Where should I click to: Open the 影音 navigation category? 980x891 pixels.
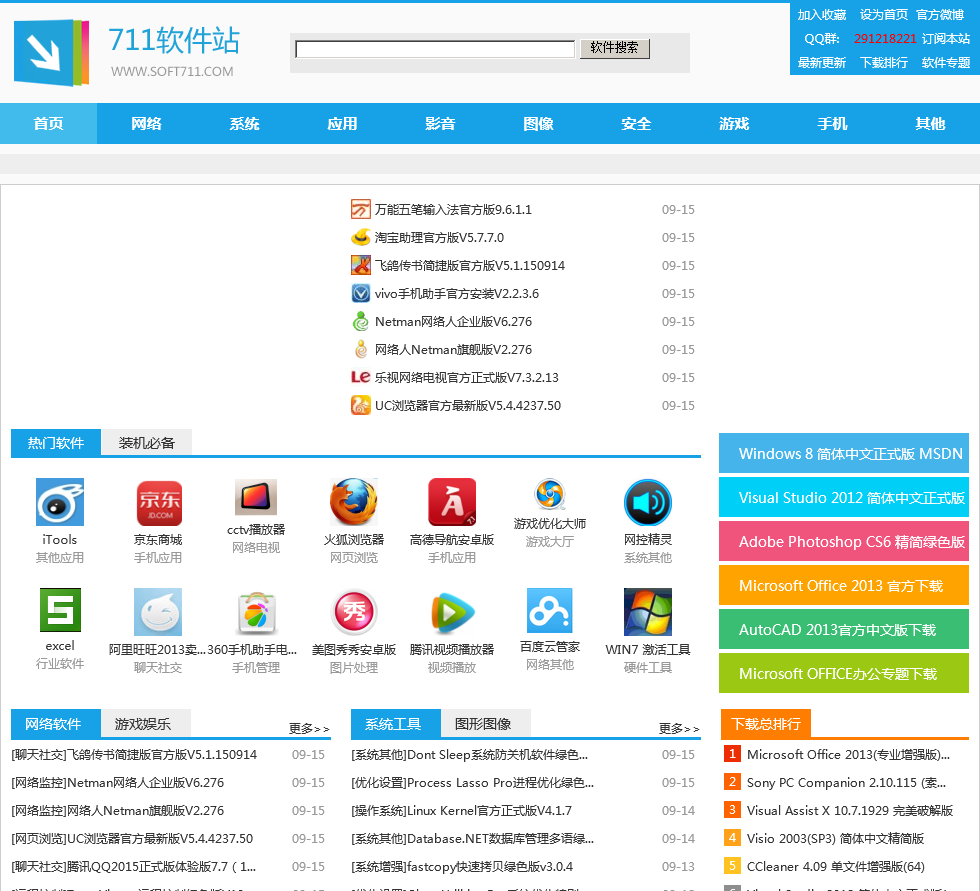pyautogui.click(x=440, y=124)
